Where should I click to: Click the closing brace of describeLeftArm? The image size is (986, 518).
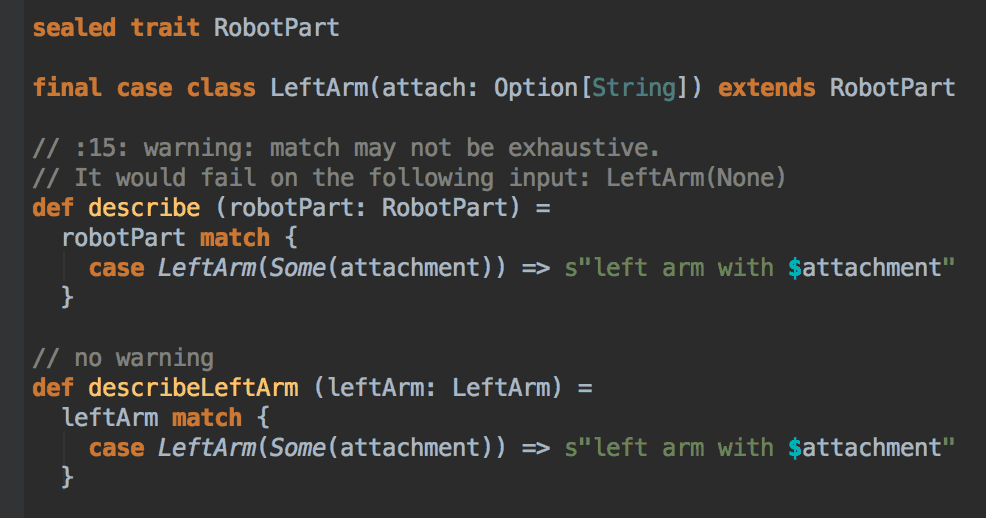67,477
